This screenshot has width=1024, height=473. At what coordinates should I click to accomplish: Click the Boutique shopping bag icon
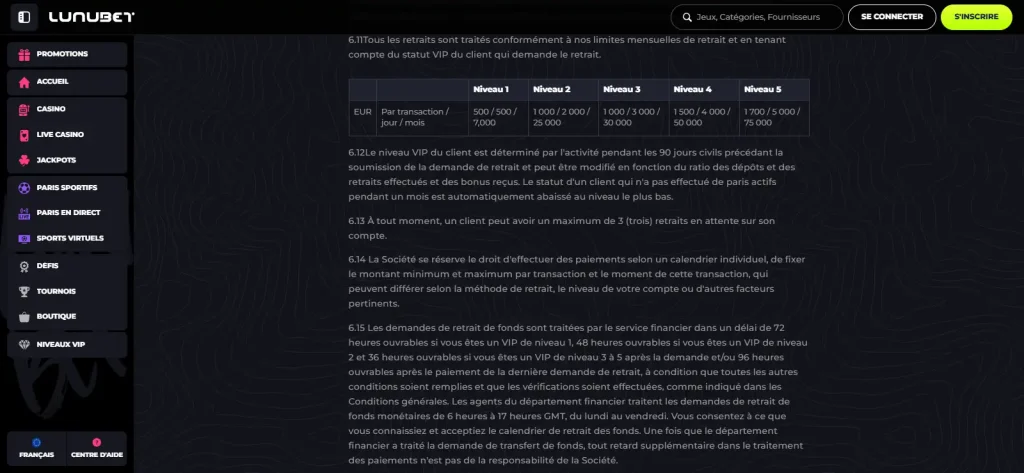[24, 317]
